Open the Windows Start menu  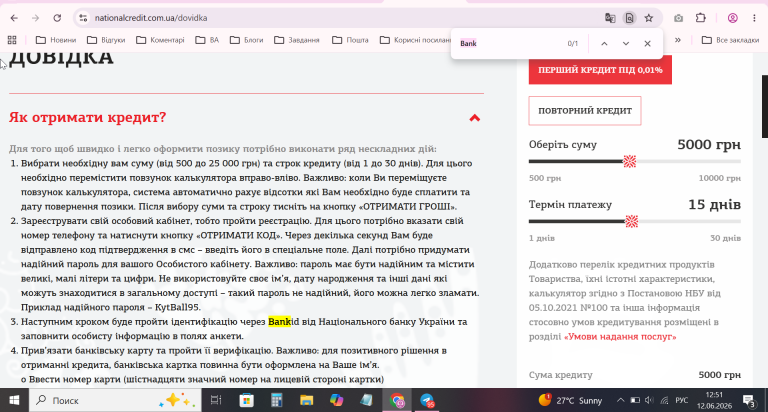pyautogui.click(x=14, y=400)
